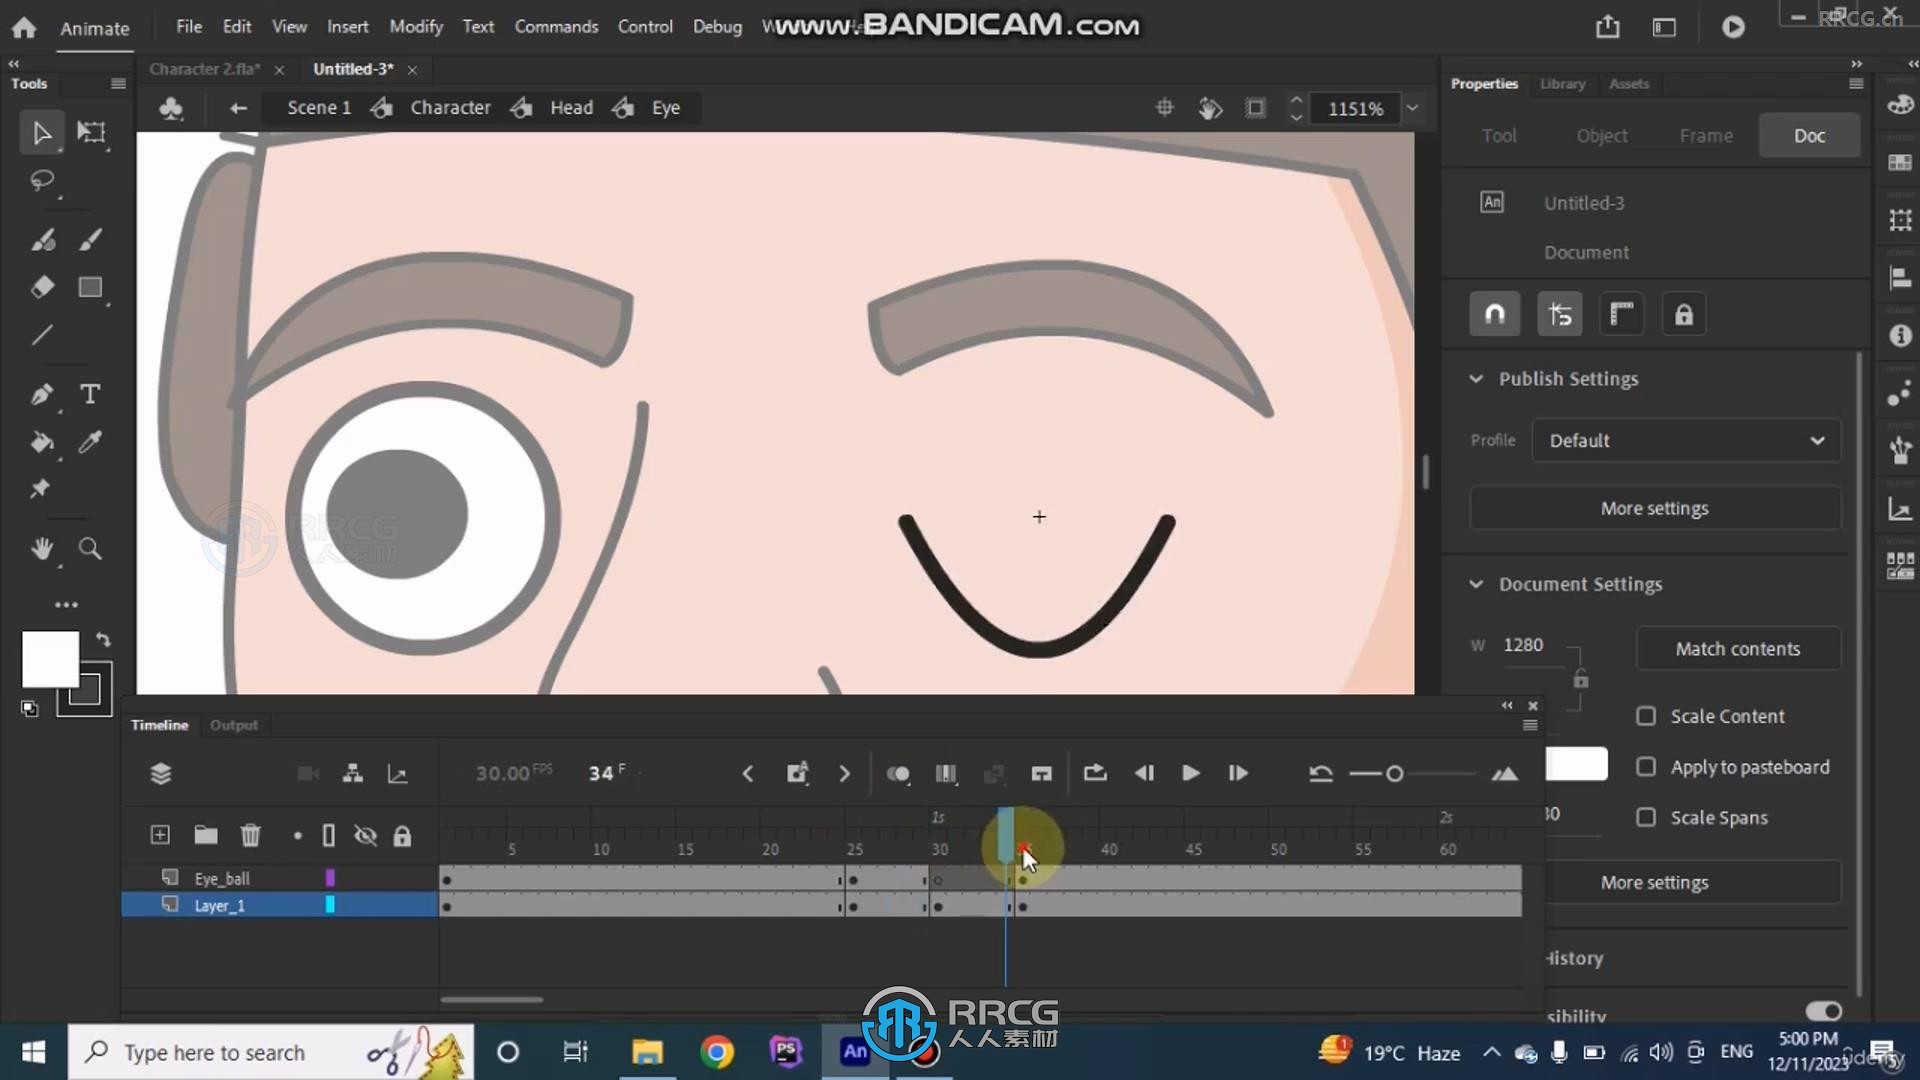Go back one level with arrow
The image size is (1920, 1080).
coord(238,108)
